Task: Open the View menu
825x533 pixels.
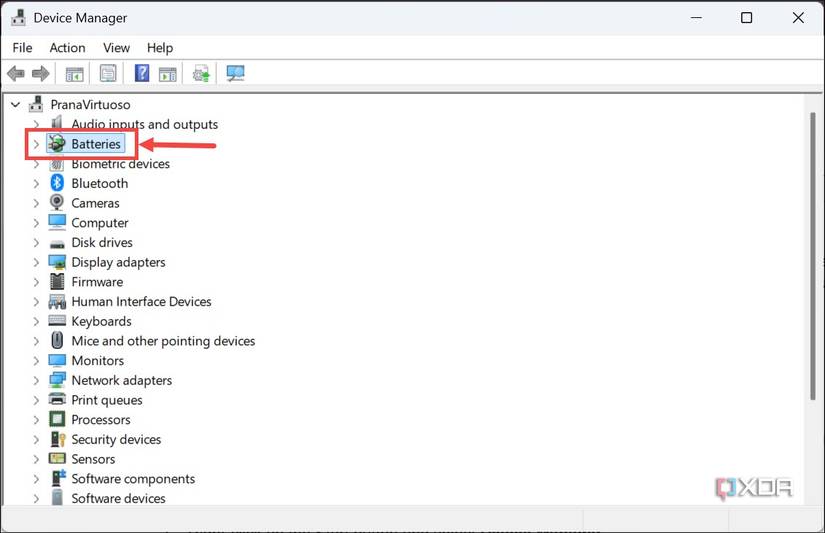Action: [x=116, y=48]
